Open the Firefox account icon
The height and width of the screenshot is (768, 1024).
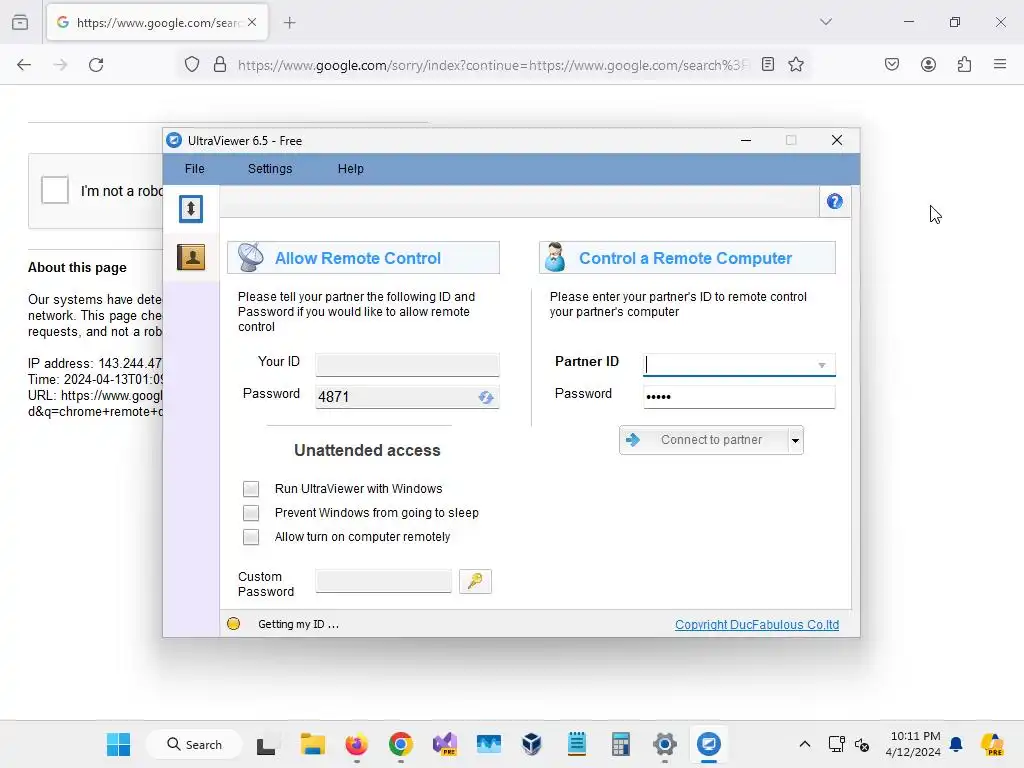pos(928,65)
